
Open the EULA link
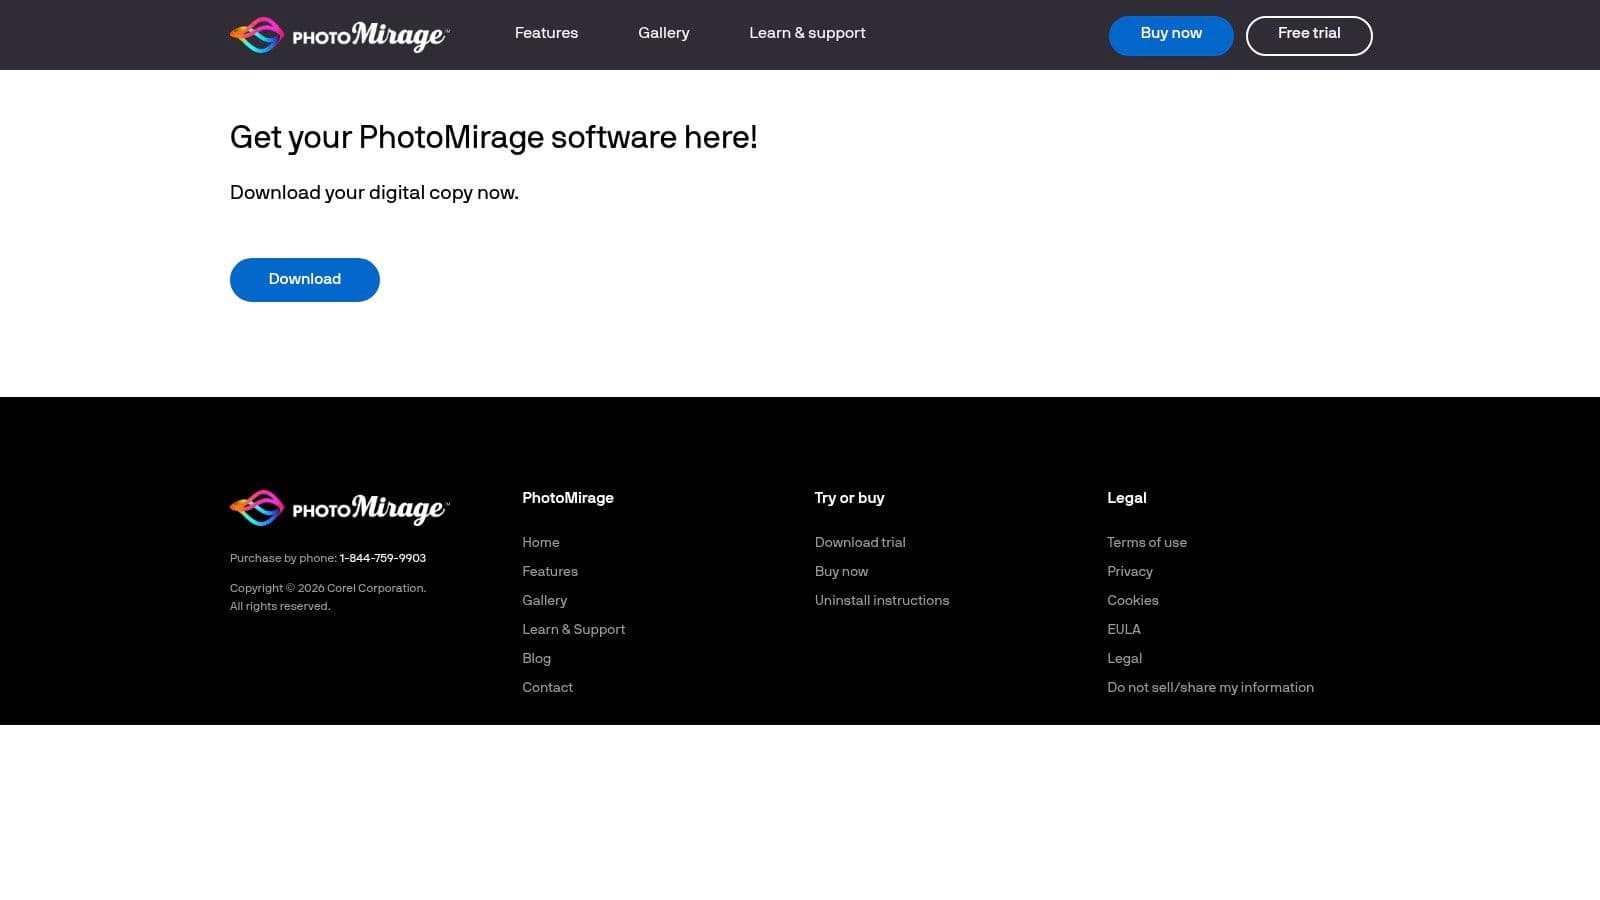1124,629
